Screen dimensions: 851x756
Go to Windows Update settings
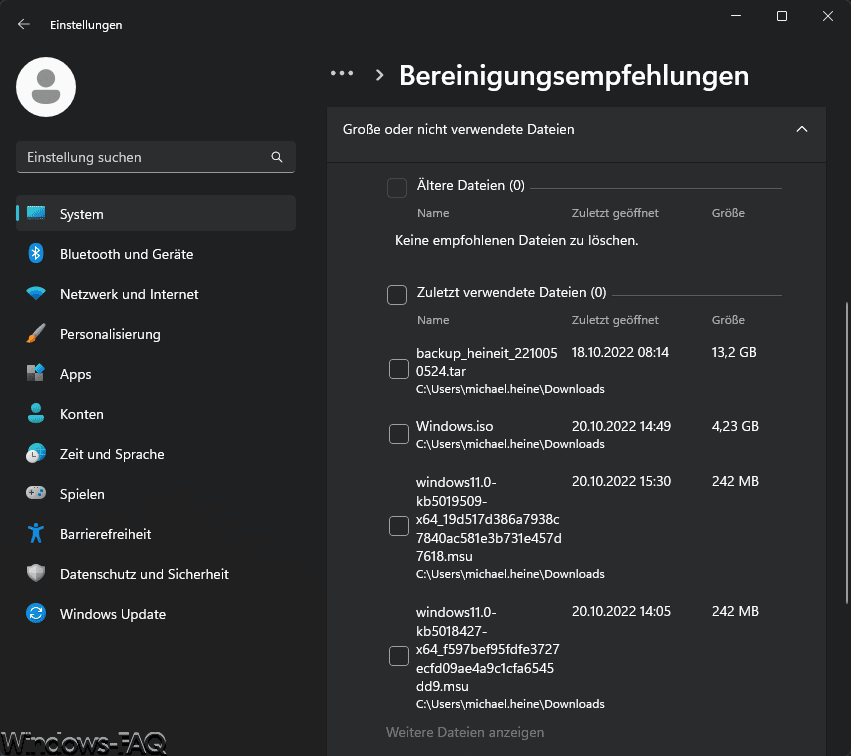(x=156, y=614)
